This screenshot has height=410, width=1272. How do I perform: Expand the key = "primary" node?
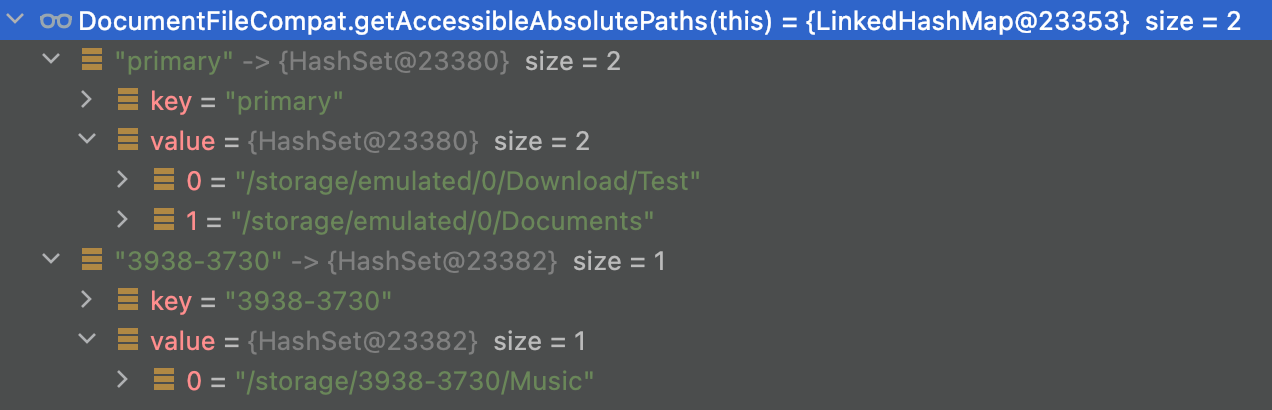(87, 101)
